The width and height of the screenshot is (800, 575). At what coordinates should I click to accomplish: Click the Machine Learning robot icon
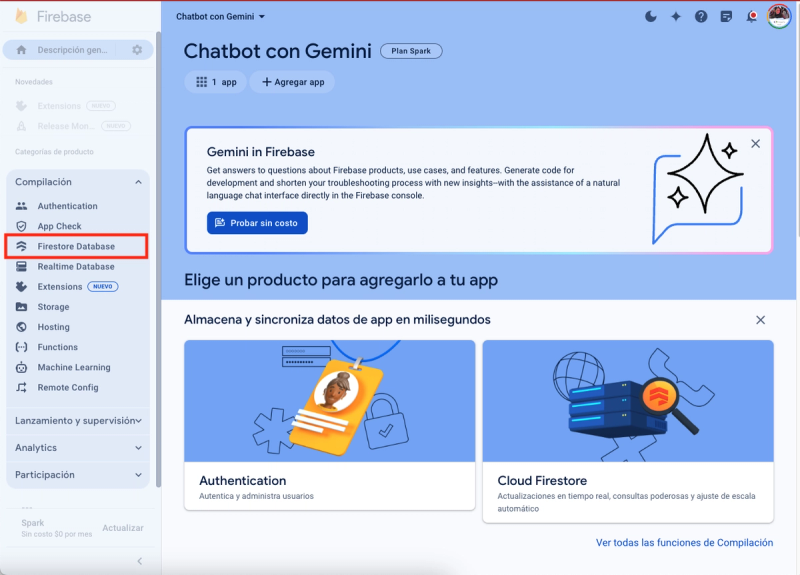[21, 367]
